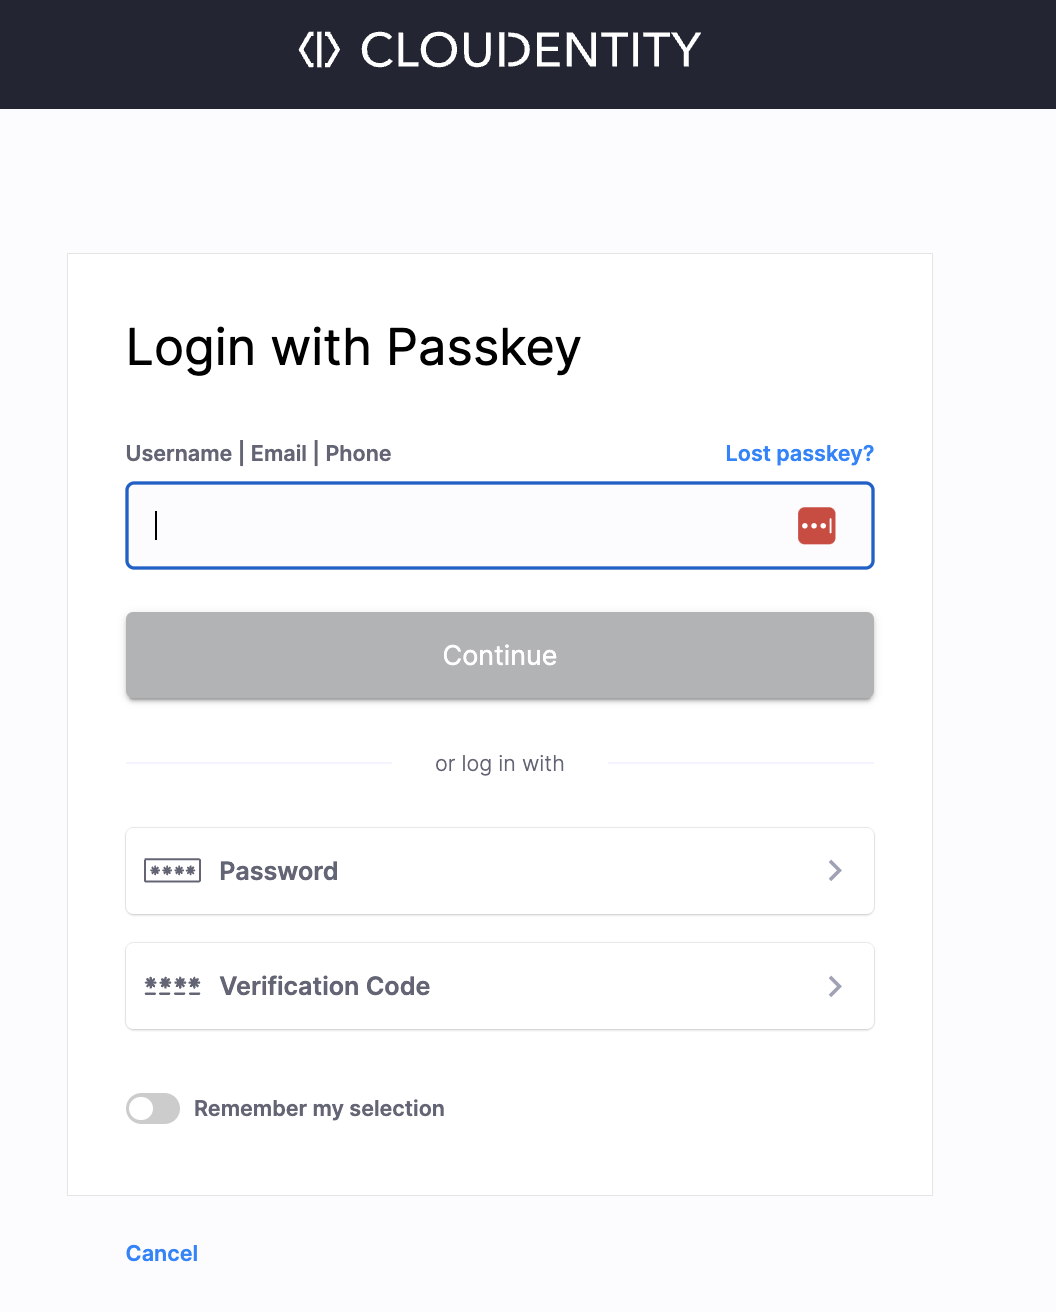Viewport: 1056px width, 1312px height.
Task: Click the CLOUDENTITY wordmark in the header
Action: [x=530, y=50]
